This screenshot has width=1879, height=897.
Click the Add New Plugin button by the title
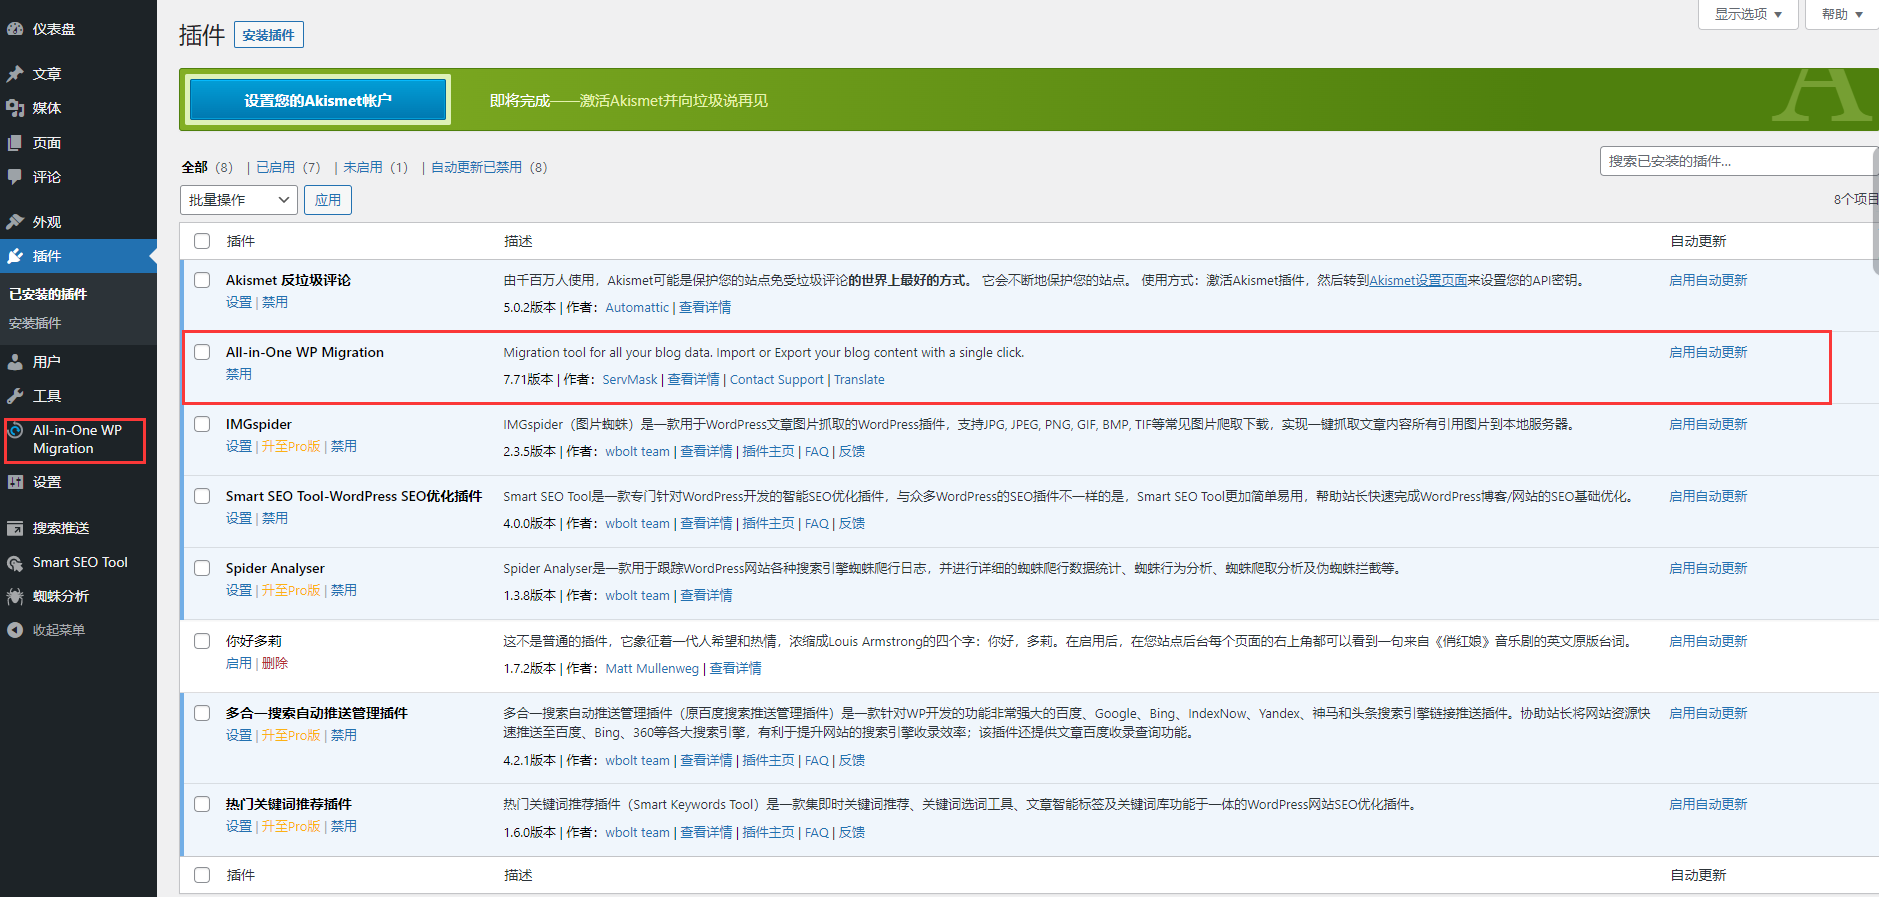268,35
